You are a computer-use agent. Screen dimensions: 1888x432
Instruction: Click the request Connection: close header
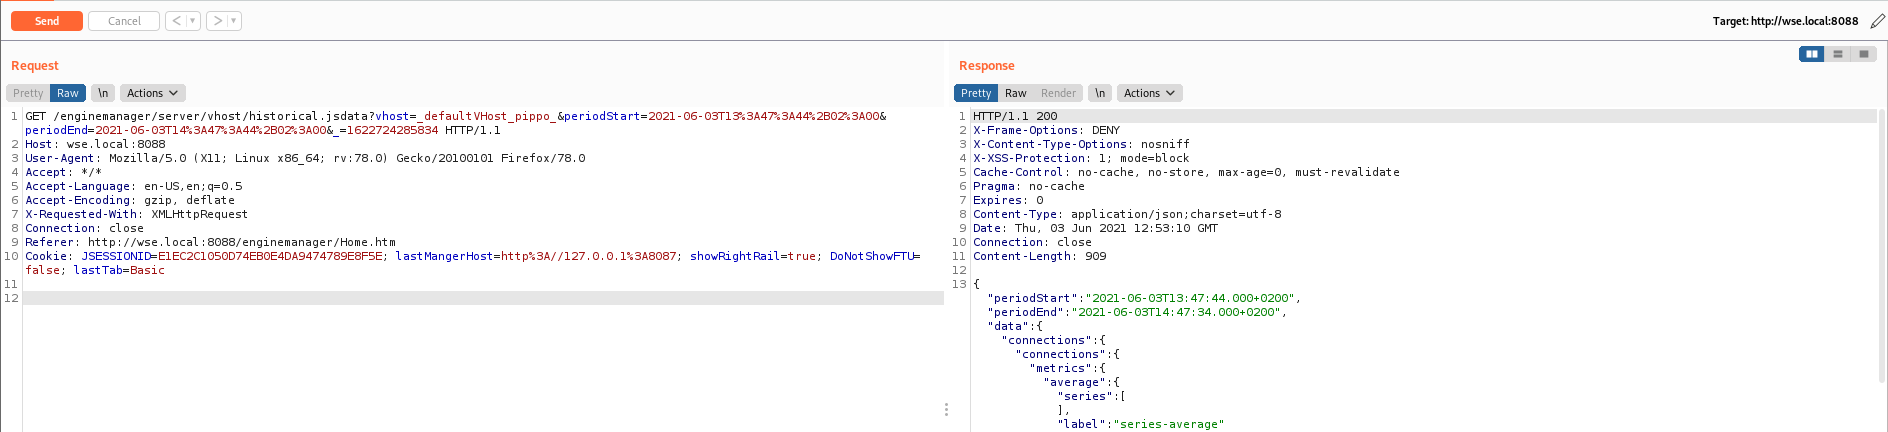pos(84,228)
